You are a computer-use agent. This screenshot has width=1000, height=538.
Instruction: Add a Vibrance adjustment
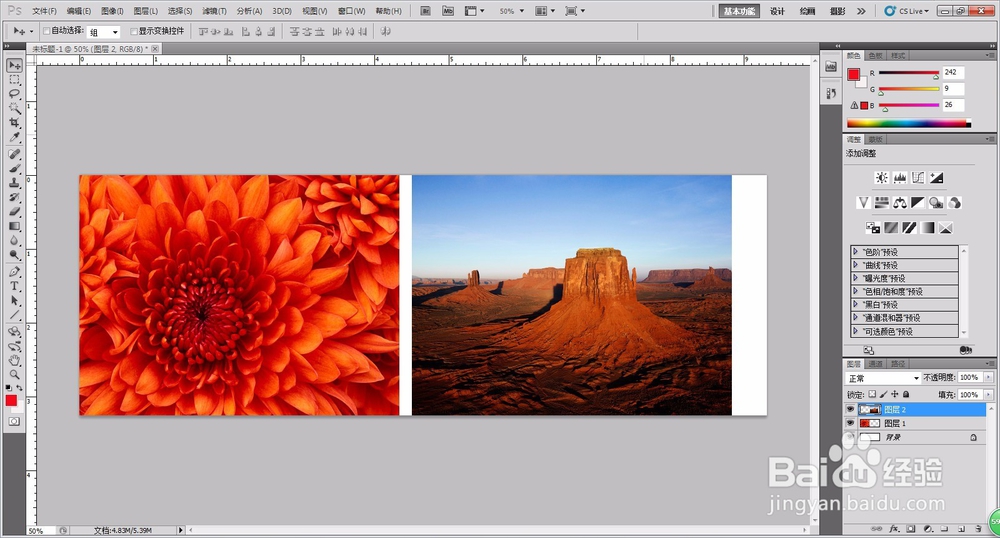point(864,203)
